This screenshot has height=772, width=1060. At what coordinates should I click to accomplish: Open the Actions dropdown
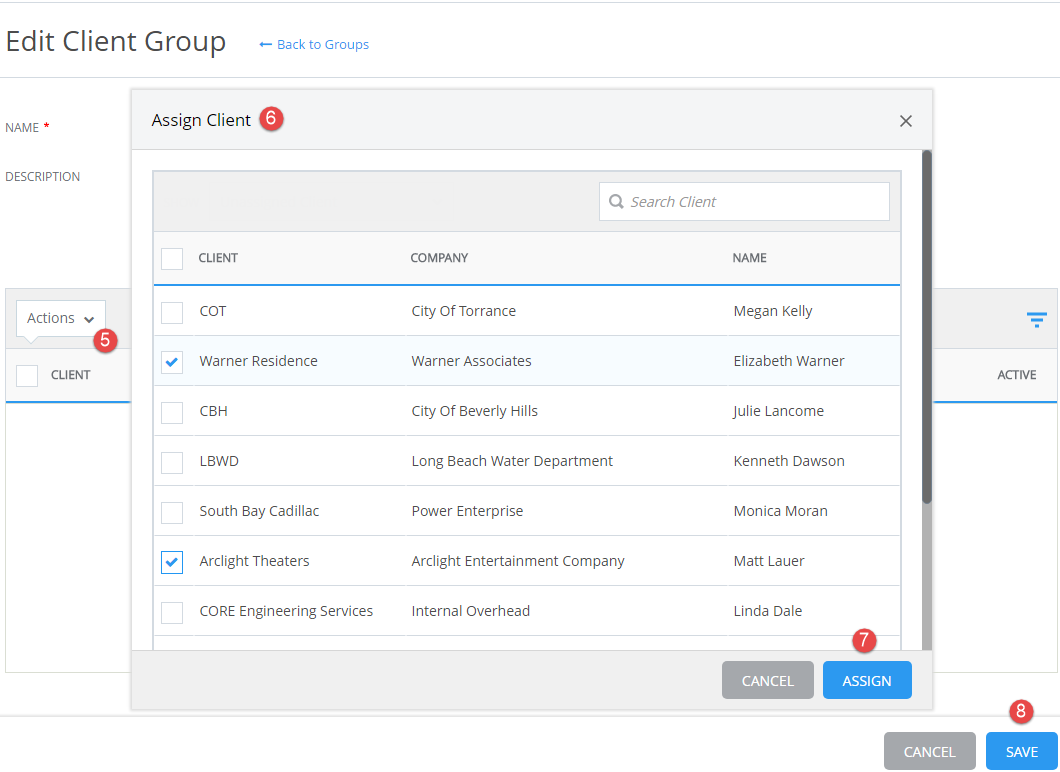(59, 317)
